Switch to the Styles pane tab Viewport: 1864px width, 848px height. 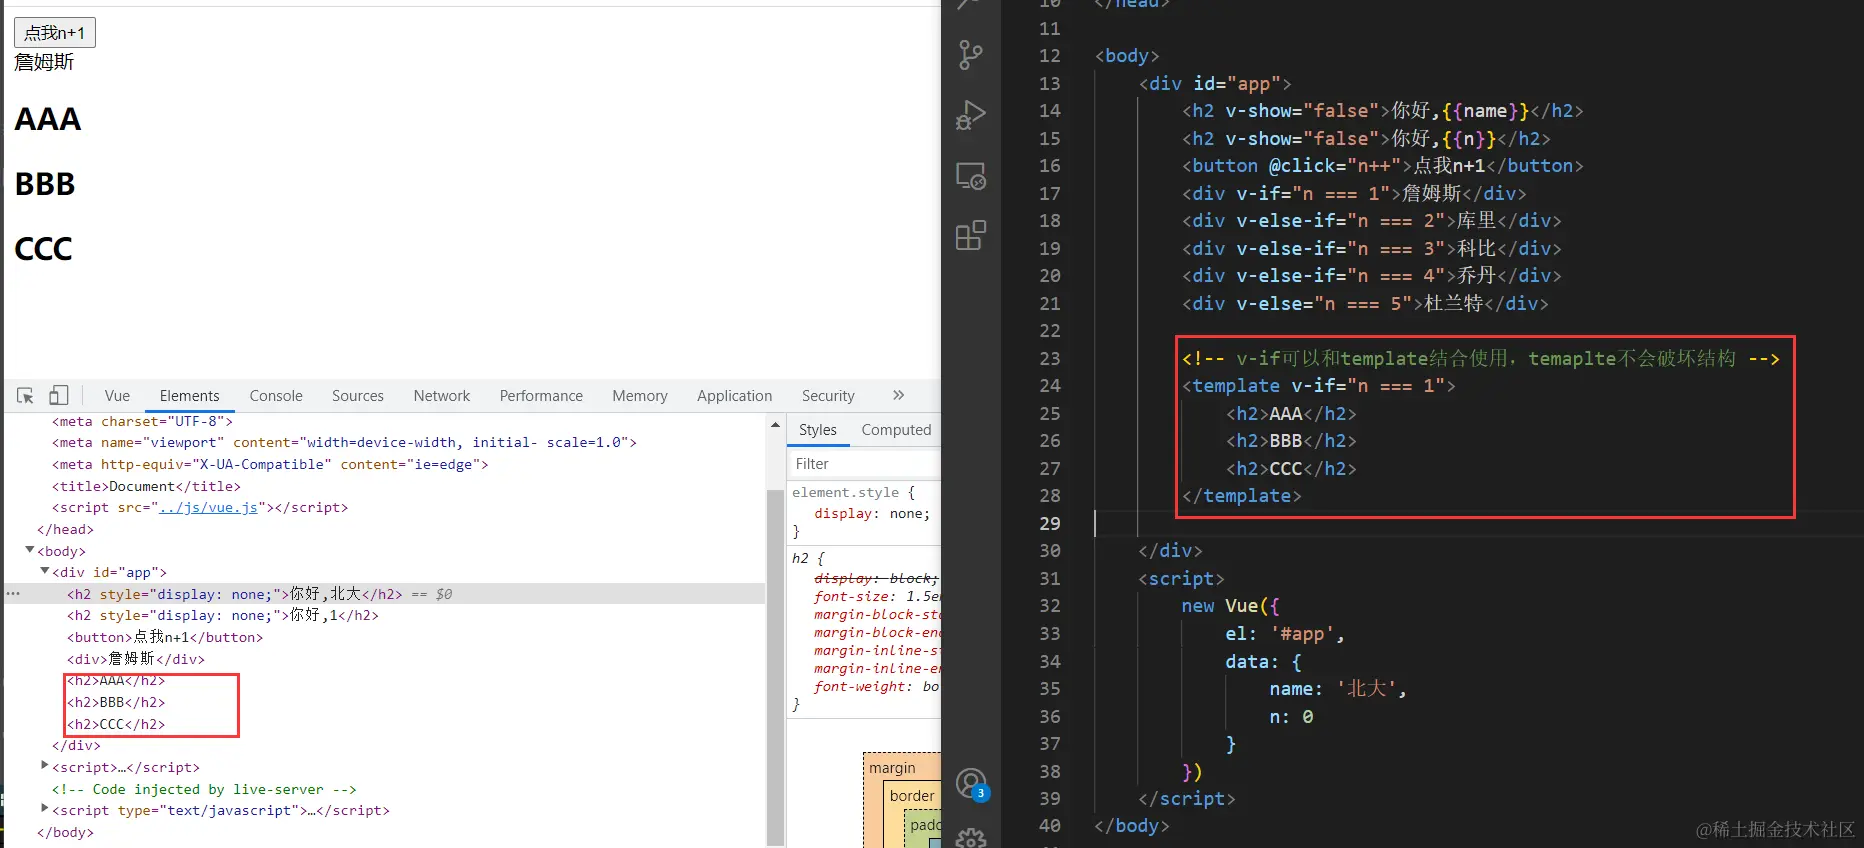coord(818,430)
